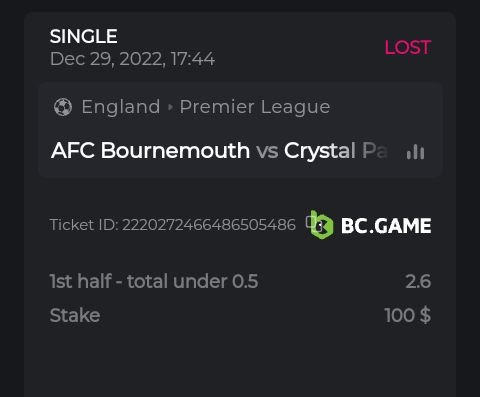The width and height of the screenshot is (480, 397).
Task: Select the truncated Crystal Pa team name
Action: (336, 151)
